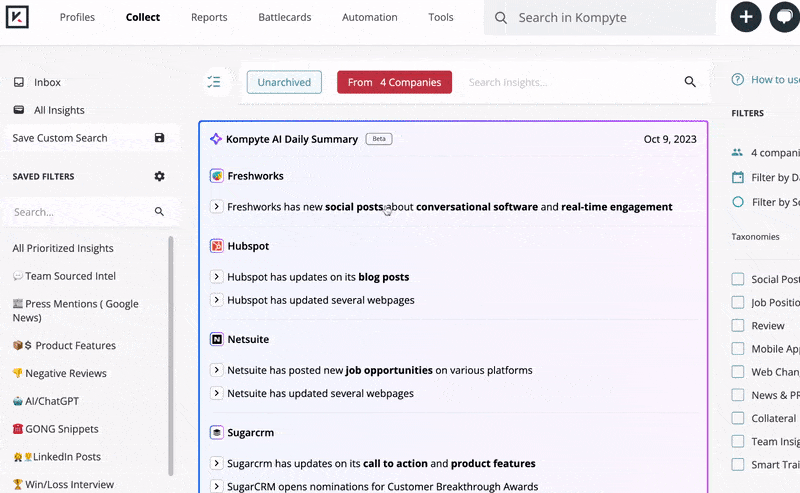Click Save Custom Search
Viewport: 800px width, 493px height.
60,138
